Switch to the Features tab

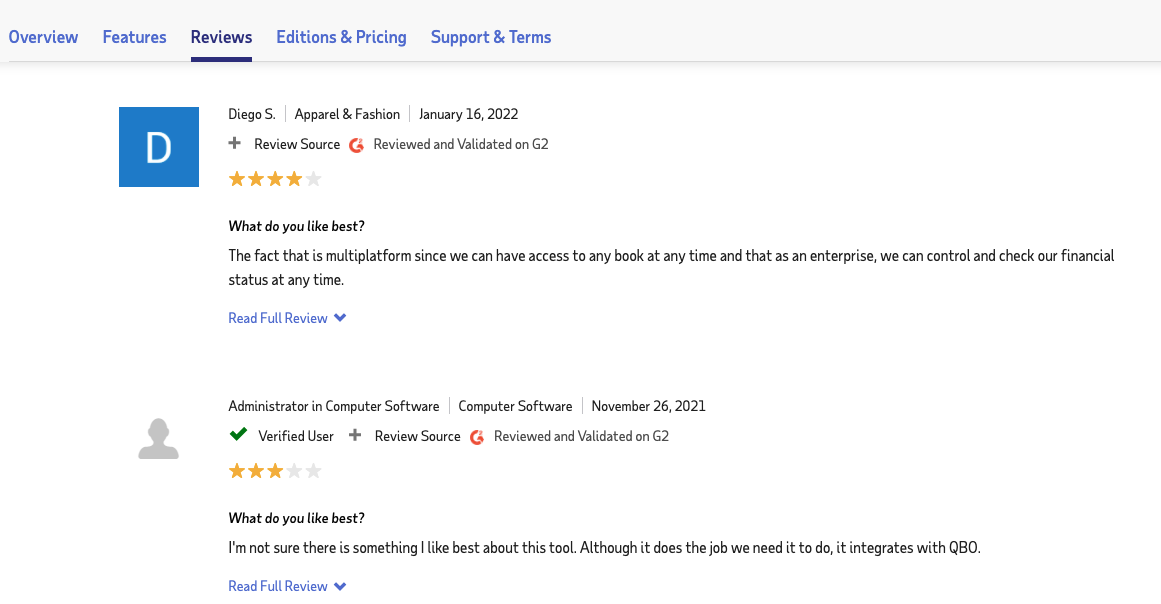point(134,37)
